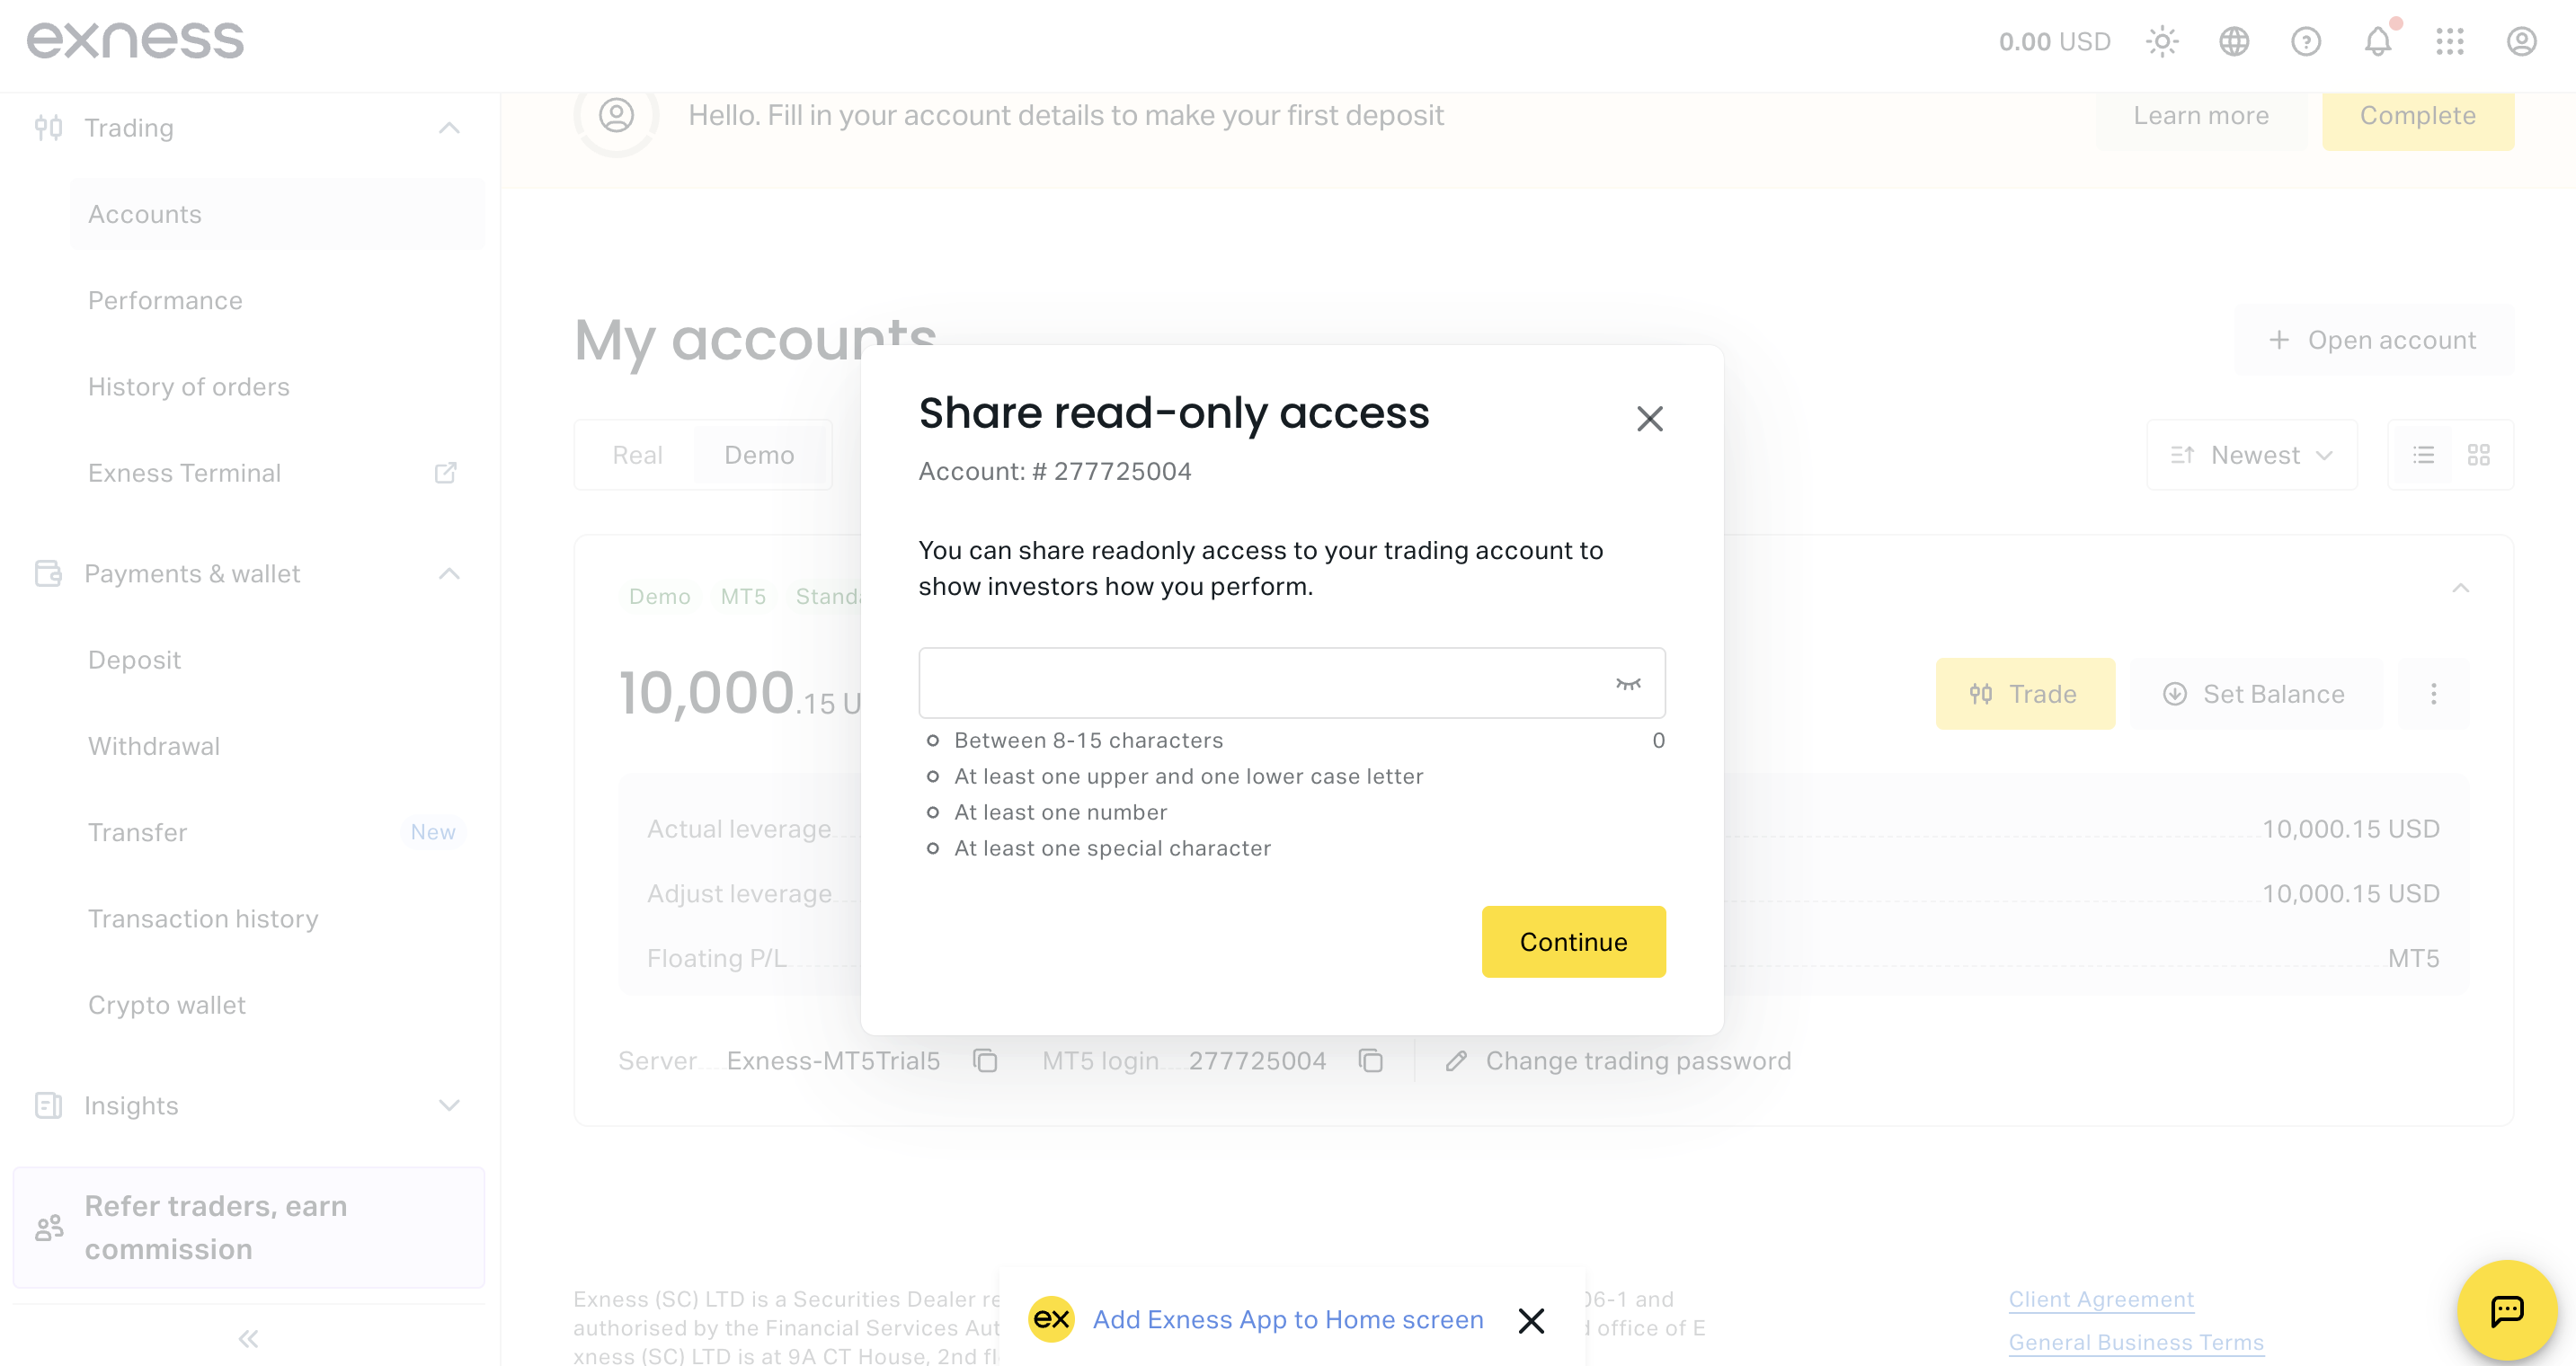The image size is (2576, 1366).
Task: Collapse the sidebar with double chevron
Action: [x=249, y=1338]
